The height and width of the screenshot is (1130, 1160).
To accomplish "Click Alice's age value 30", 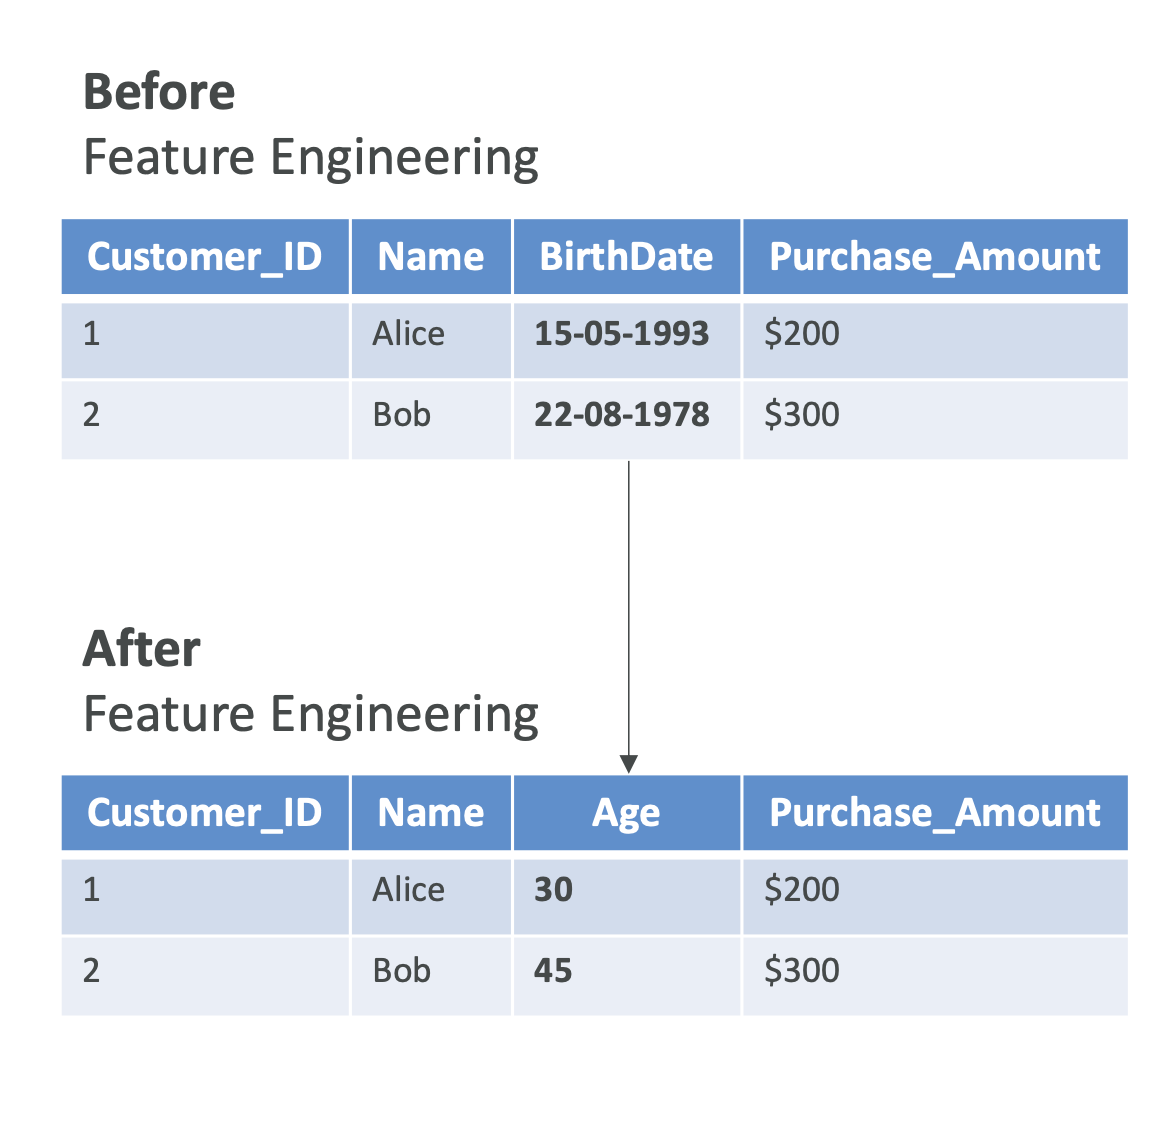I will coord(553,890).
